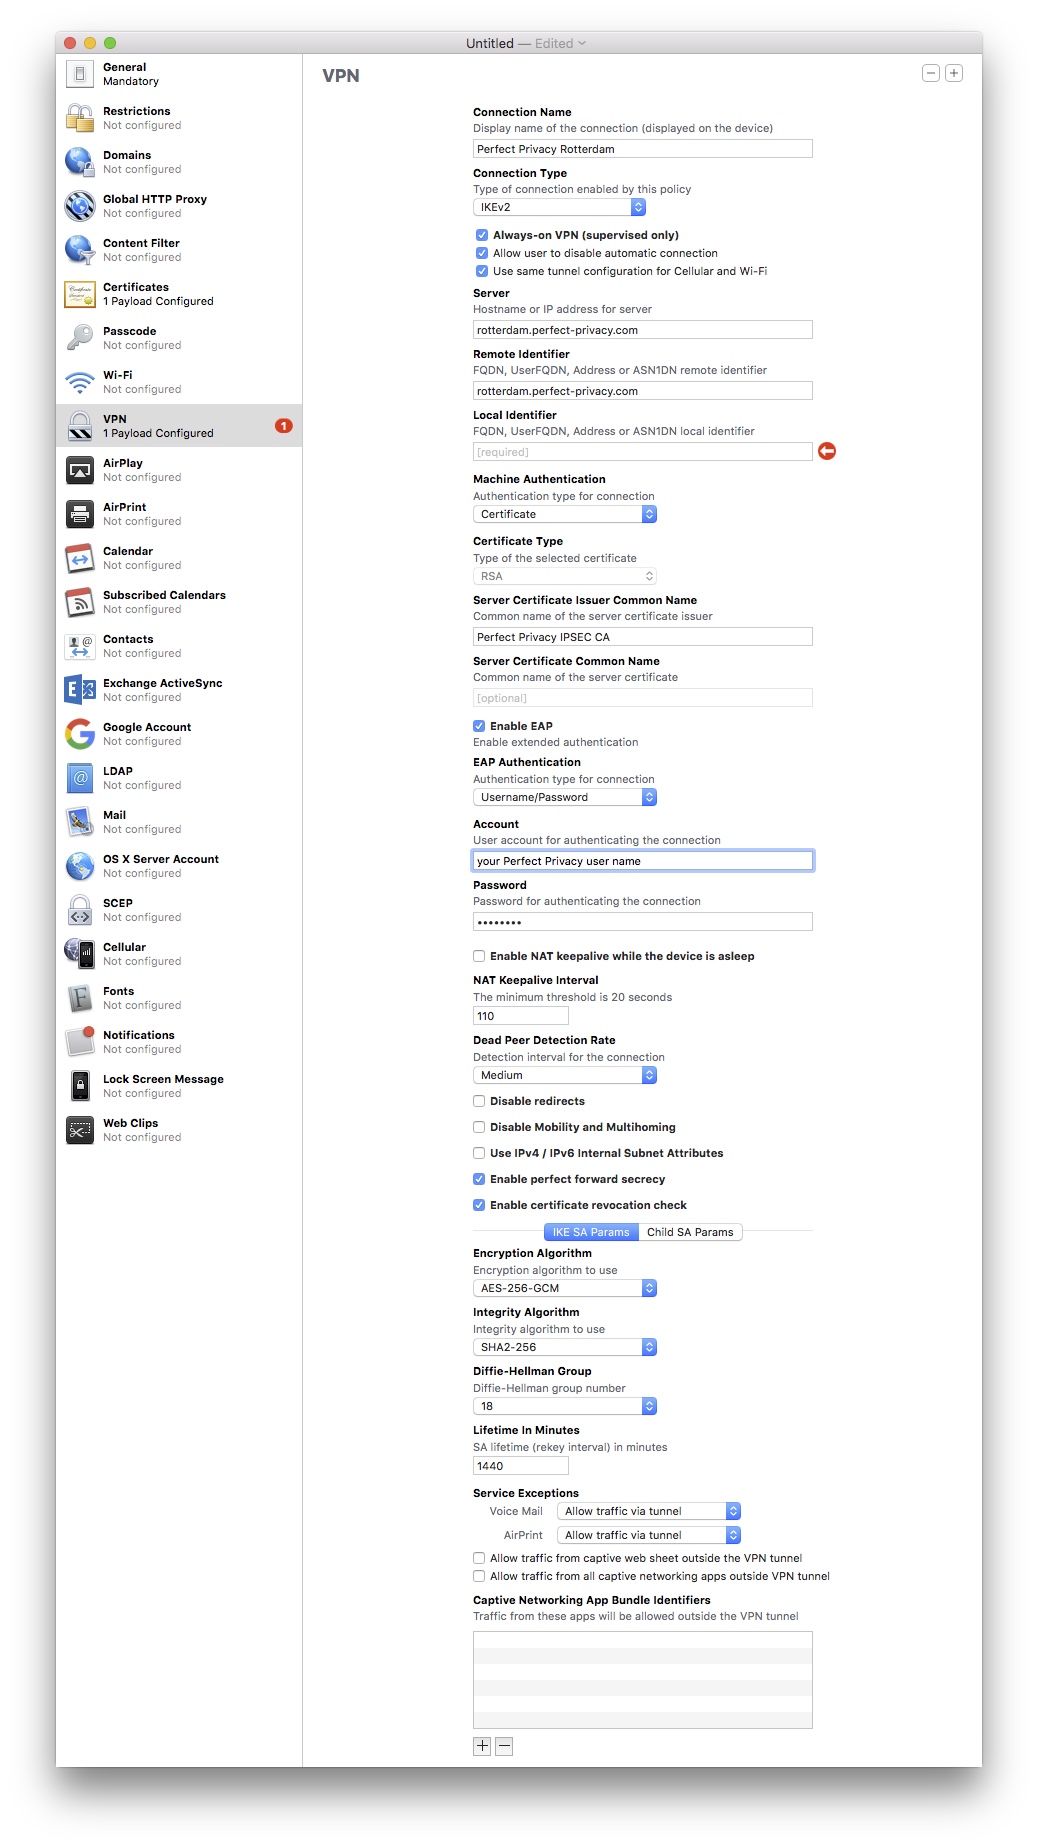Open the Wi-Fi payload icon
Screen dimensions: 1038x1847
(x=80, y=382)
